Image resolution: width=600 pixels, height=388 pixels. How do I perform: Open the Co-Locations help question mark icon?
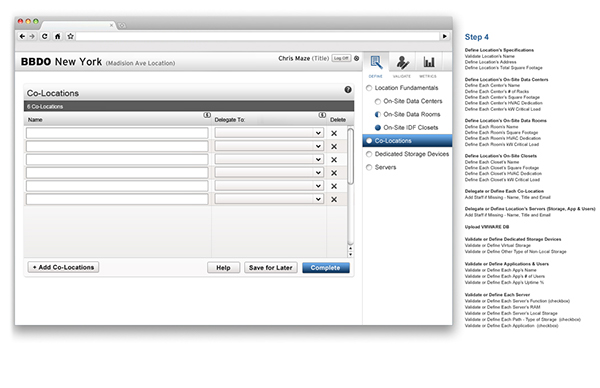tap(348, 90)
